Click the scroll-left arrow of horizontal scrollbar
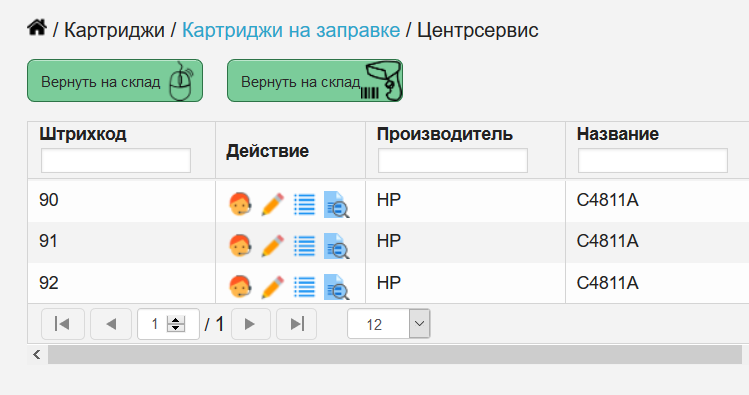 [37, 354]
